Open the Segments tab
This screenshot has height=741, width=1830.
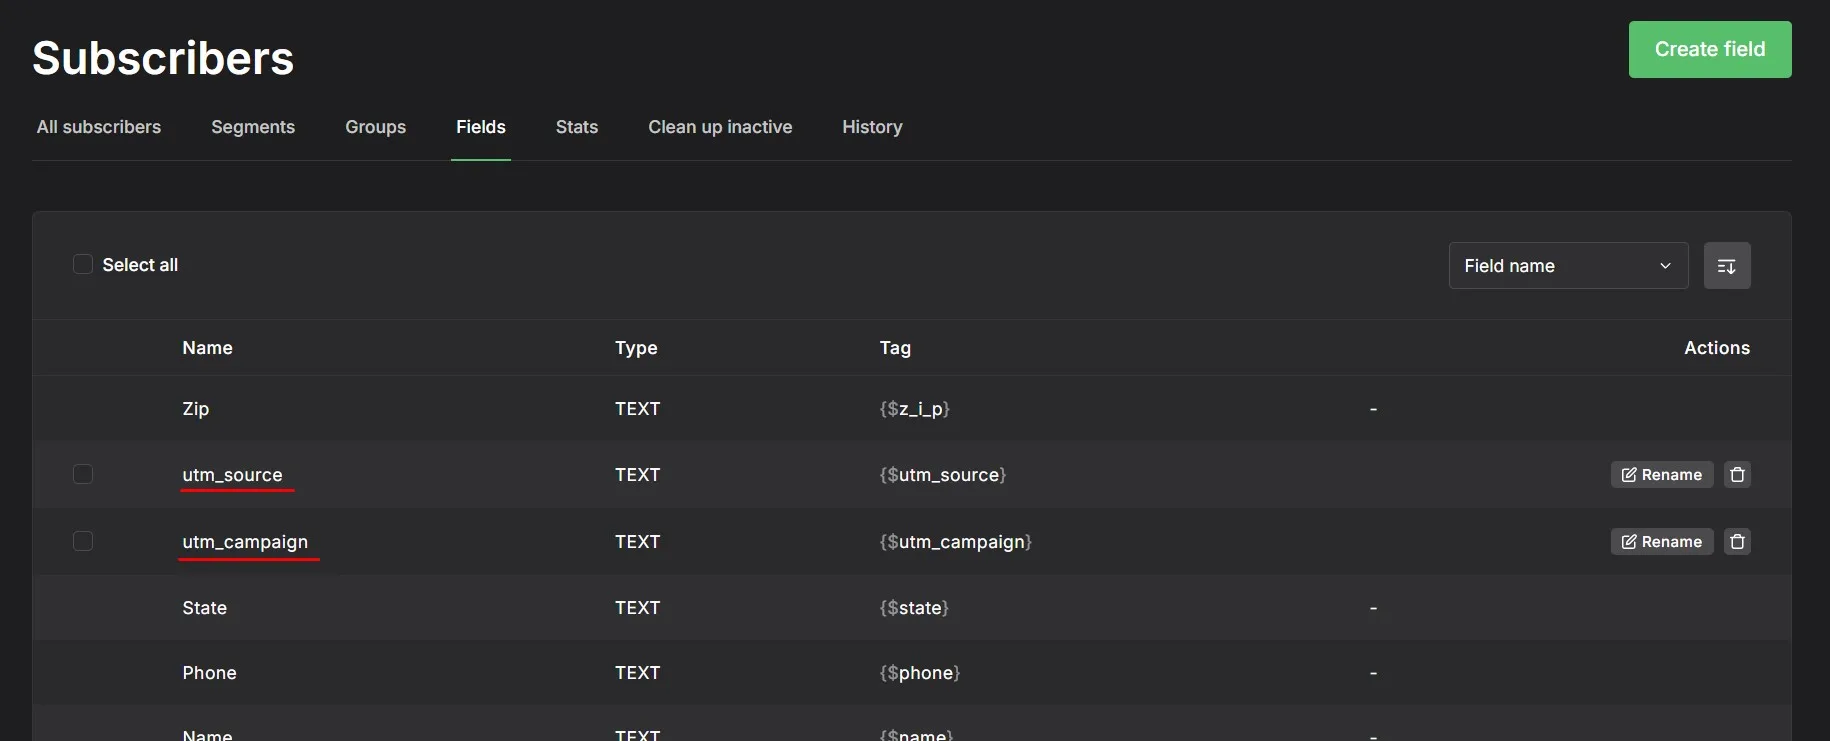[x=253, y=127]
